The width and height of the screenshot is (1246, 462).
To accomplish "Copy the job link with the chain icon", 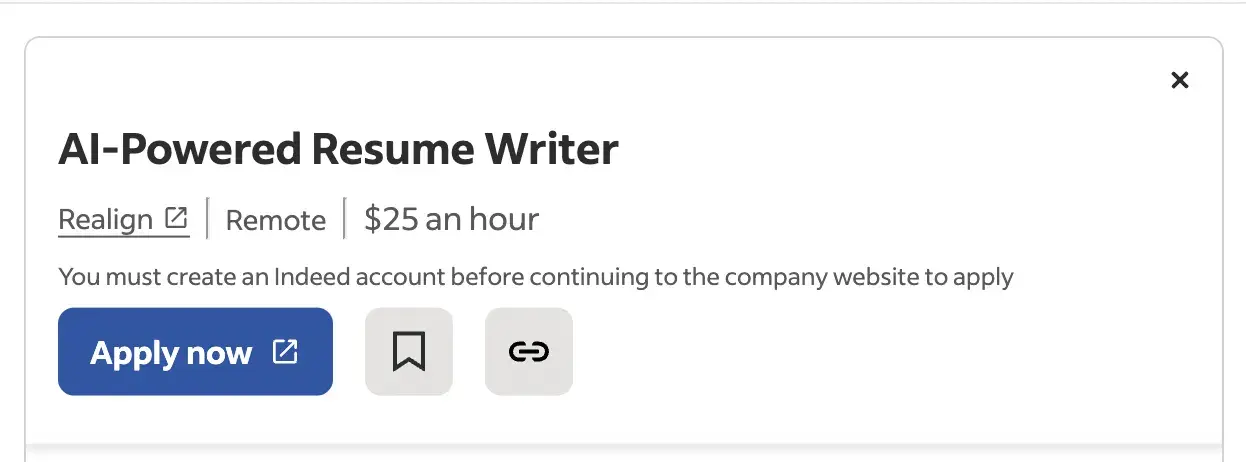I will click(x=529, y=351).
